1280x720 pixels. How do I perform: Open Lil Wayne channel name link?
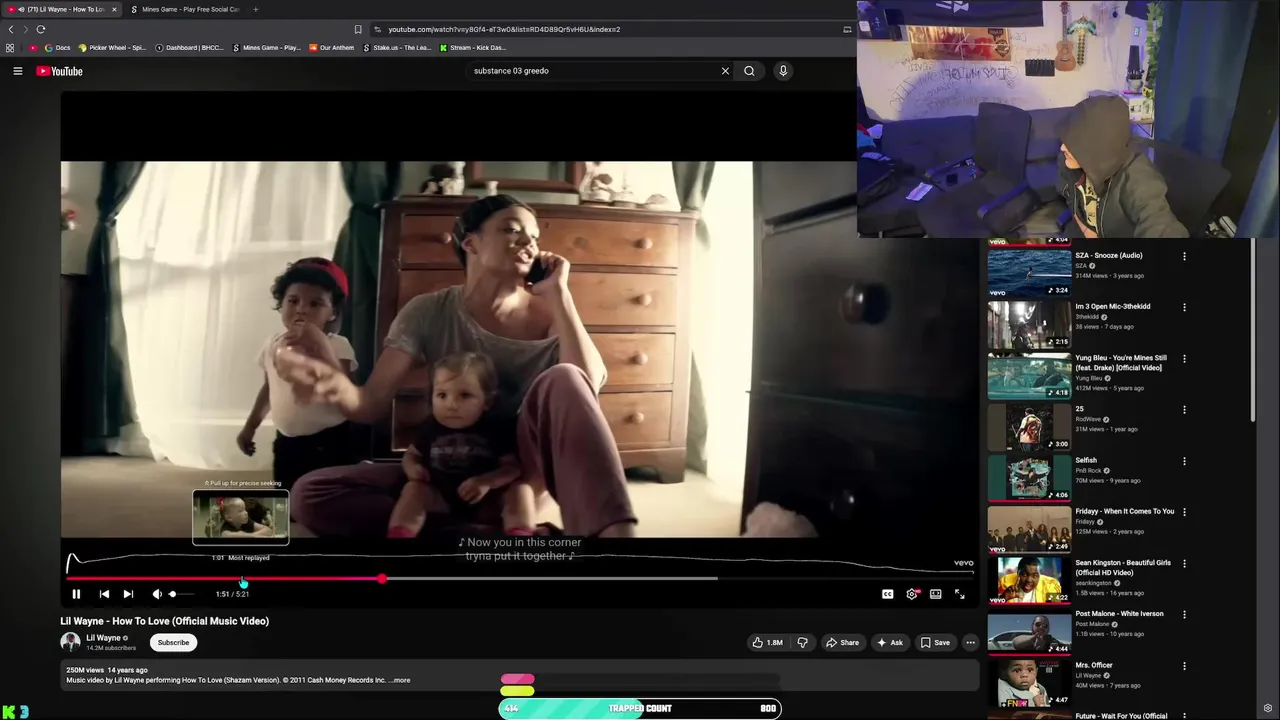tap(103, 638)
